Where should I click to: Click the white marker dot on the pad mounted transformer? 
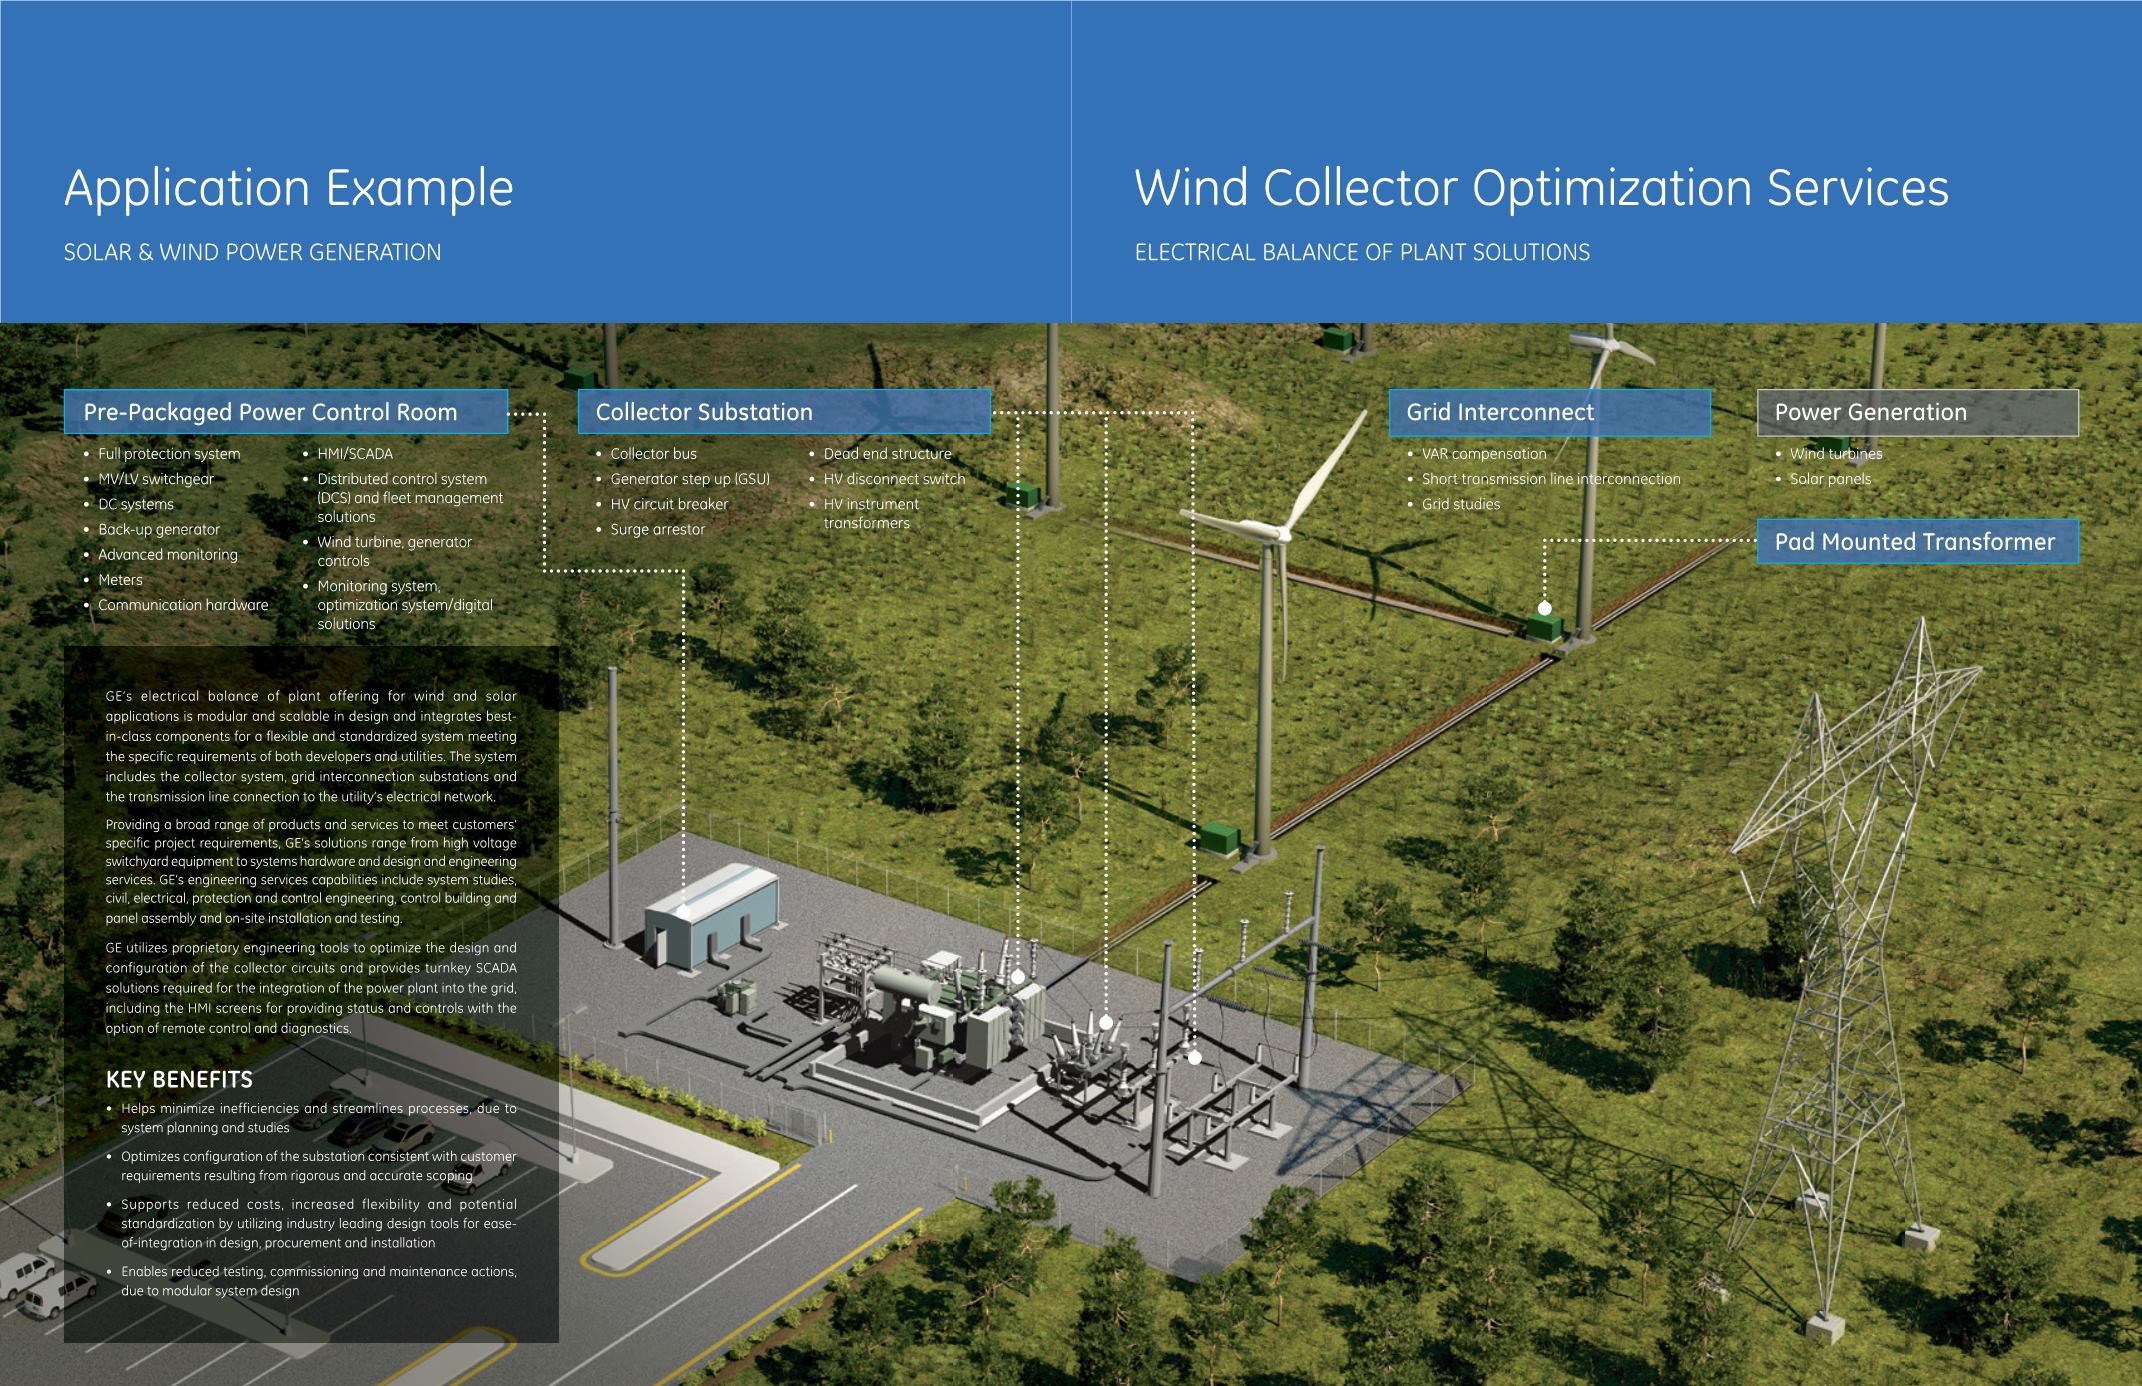click(1544, 608)
